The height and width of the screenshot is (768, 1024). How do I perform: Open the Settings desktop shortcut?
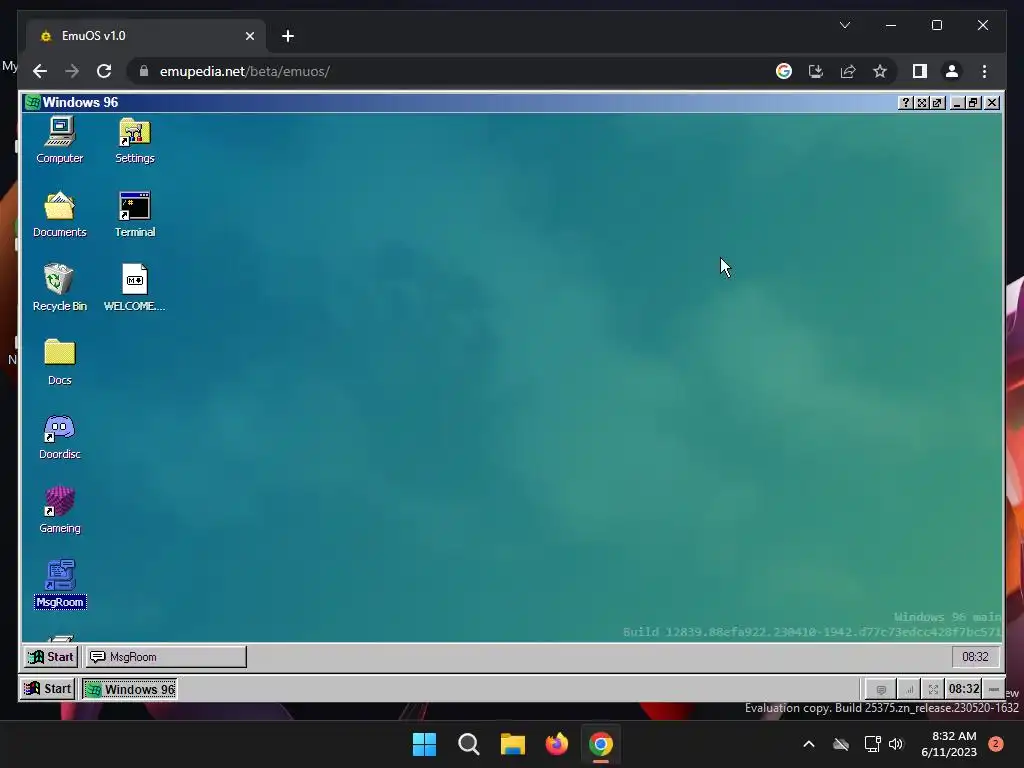point(135,140)
